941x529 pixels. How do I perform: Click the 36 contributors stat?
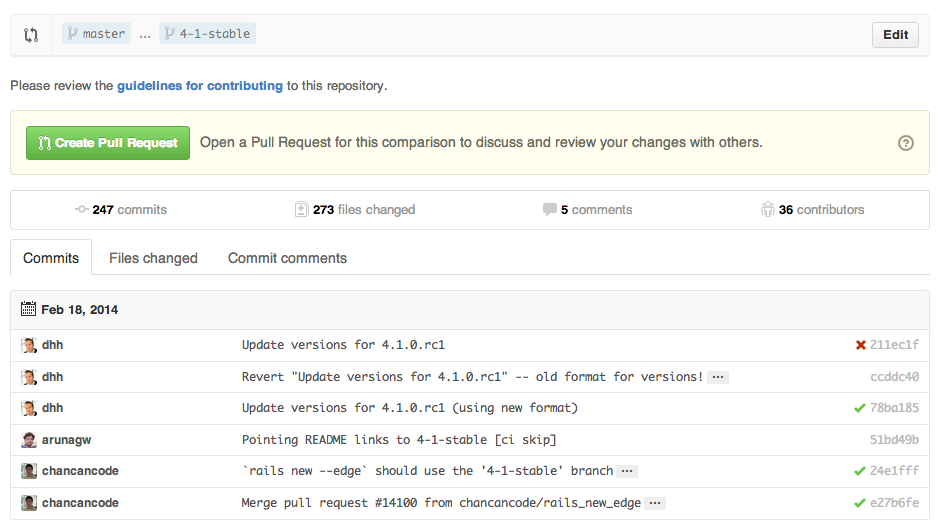tap(812, 210)
